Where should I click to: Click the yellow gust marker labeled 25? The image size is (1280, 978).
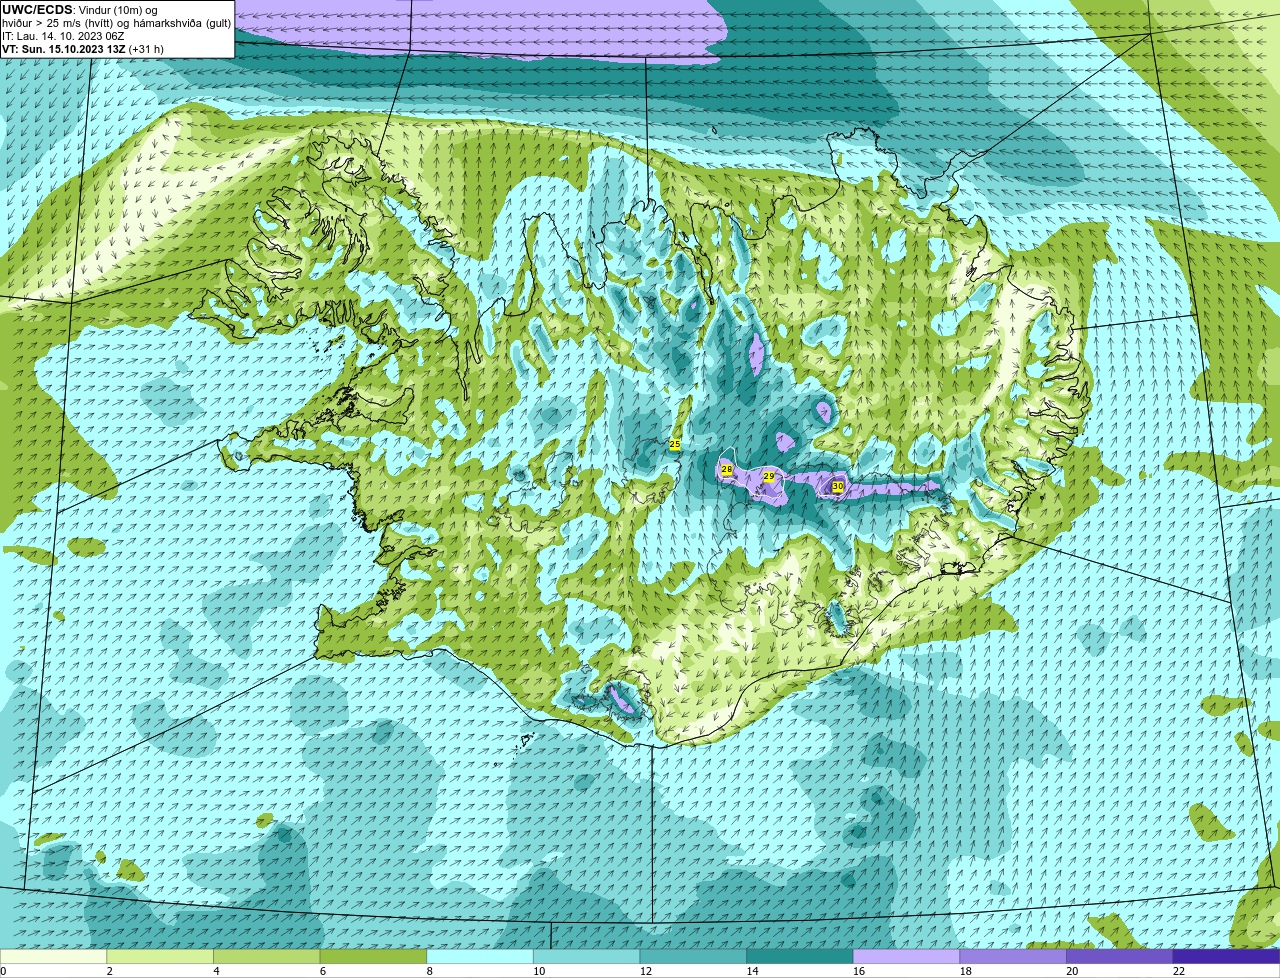click(674, 443)
